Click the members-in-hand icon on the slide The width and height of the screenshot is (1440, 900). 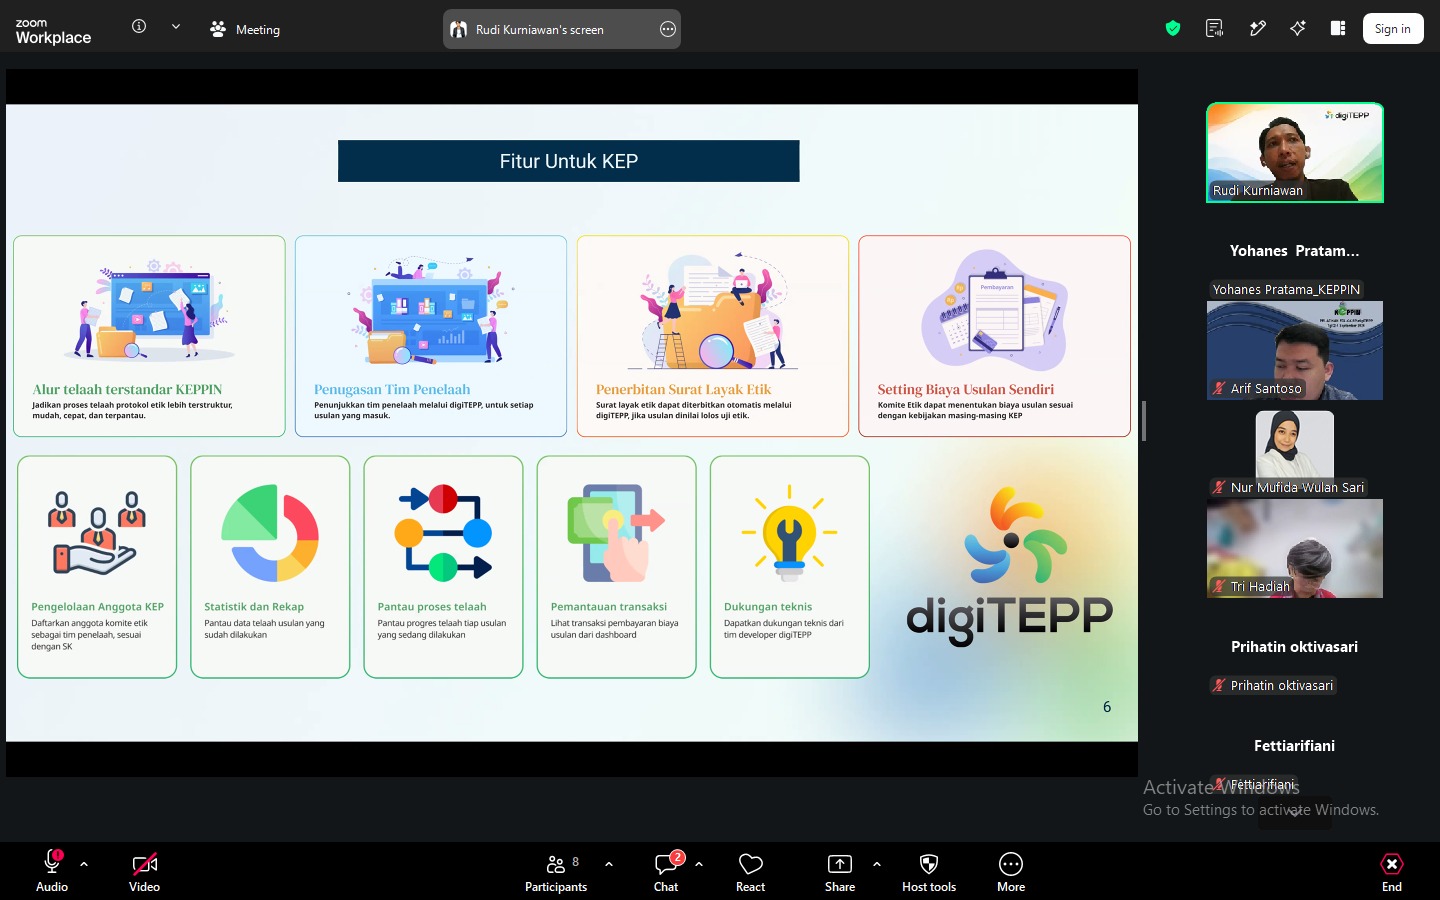point(97,533)
